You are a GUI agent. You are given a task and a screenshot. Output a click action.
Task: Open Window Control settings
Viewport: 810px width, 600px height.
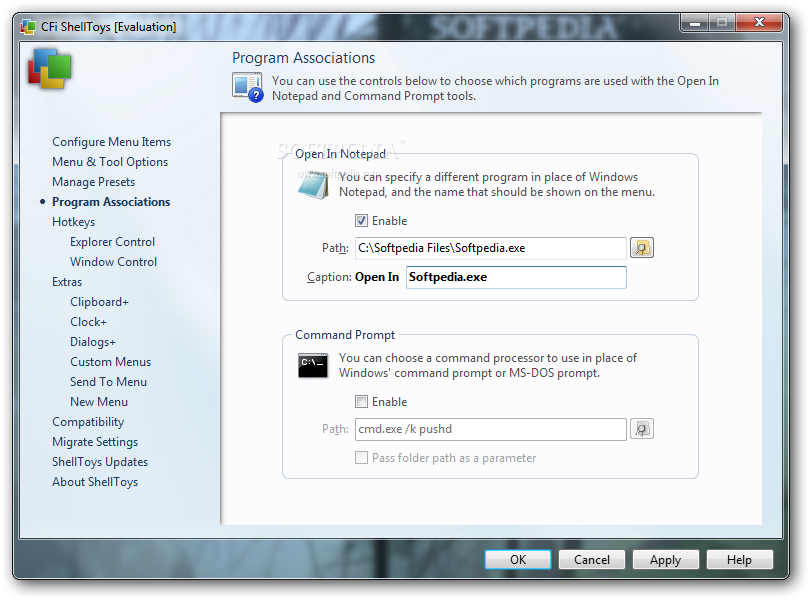click(114, 262)
